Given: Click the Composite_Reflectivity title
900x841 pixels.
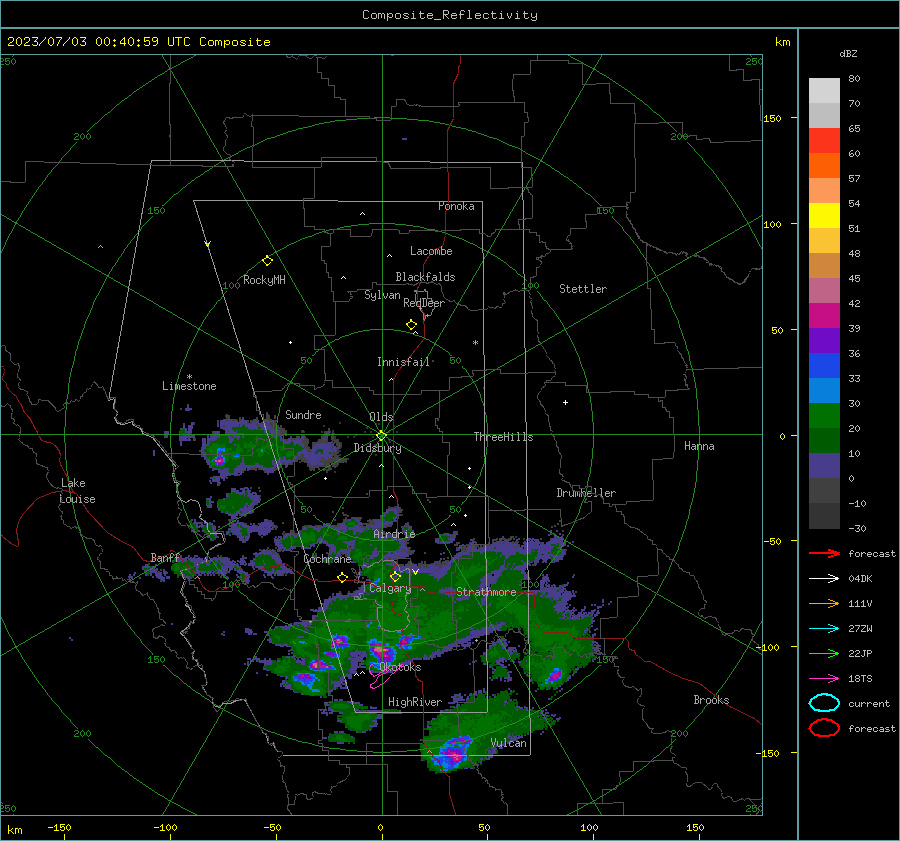Looking at the screenshot, I should click(x=449, y=15).
